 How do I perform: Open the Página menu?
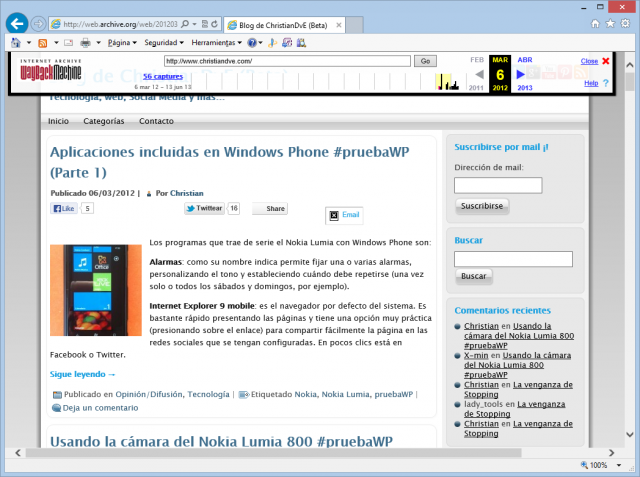pyautogui.click(x=122, y=42)
